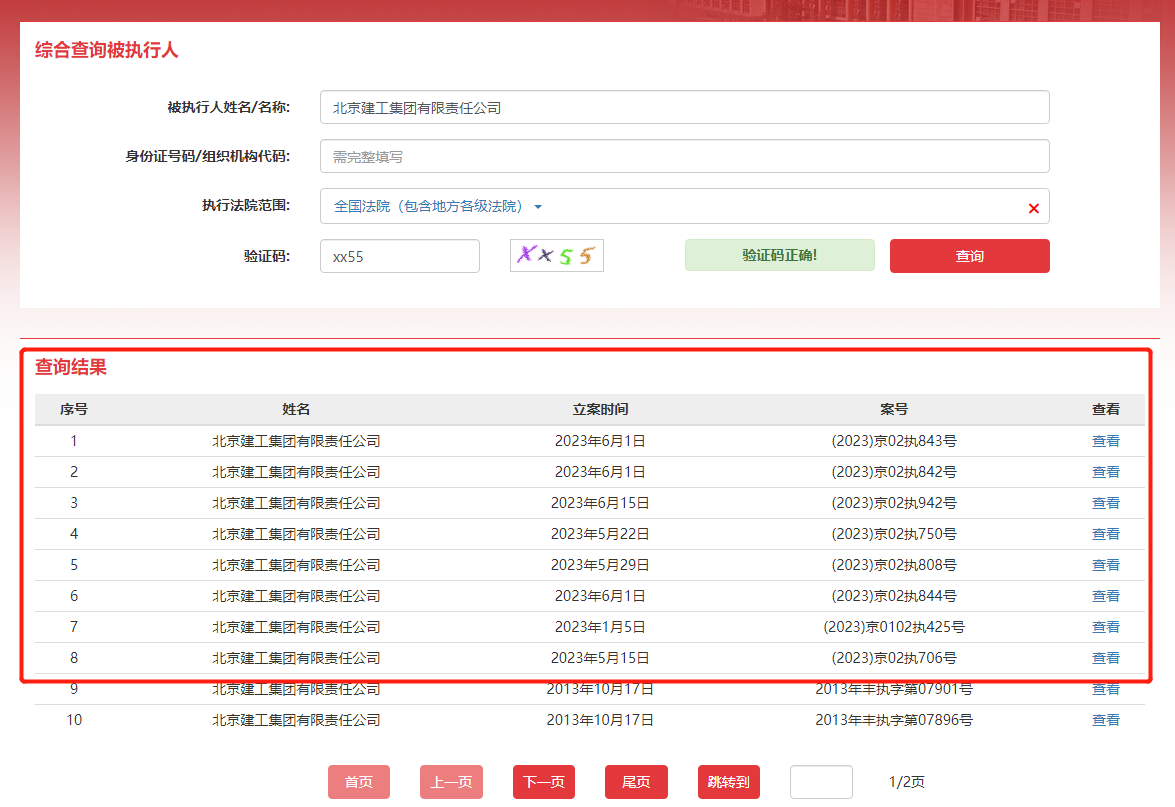Click case number (2023)京02执842号

894,472
